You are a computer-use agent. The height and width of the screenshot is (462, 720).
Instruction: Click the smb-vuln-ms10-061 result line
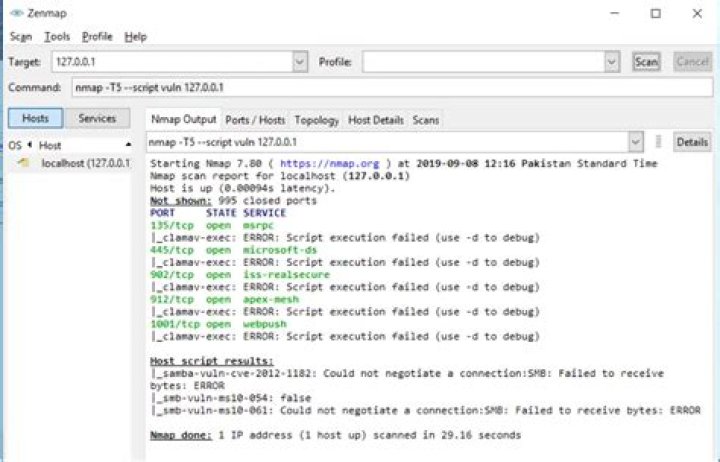tap(425, 411)
